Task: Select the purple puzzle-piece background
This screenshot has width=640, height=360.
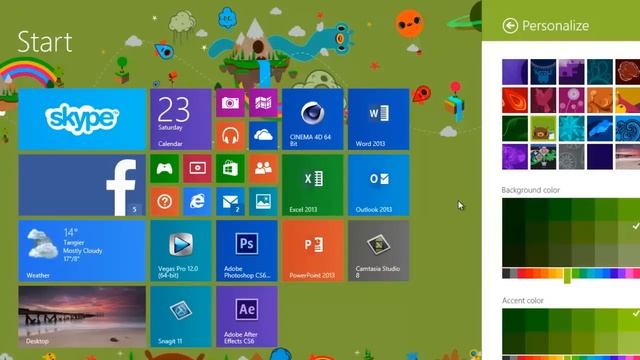Action: pos(571,72)
